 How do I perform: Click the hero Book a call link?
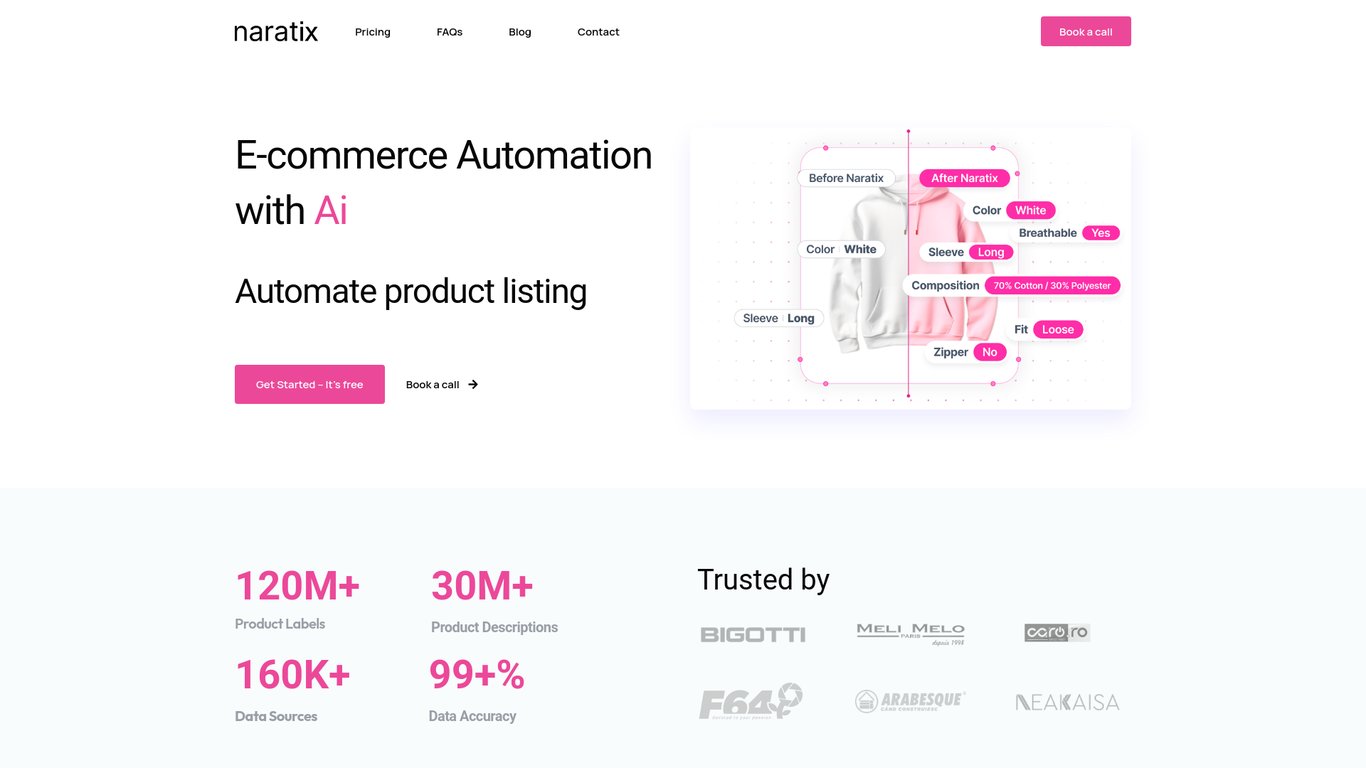tap(442, 384)
